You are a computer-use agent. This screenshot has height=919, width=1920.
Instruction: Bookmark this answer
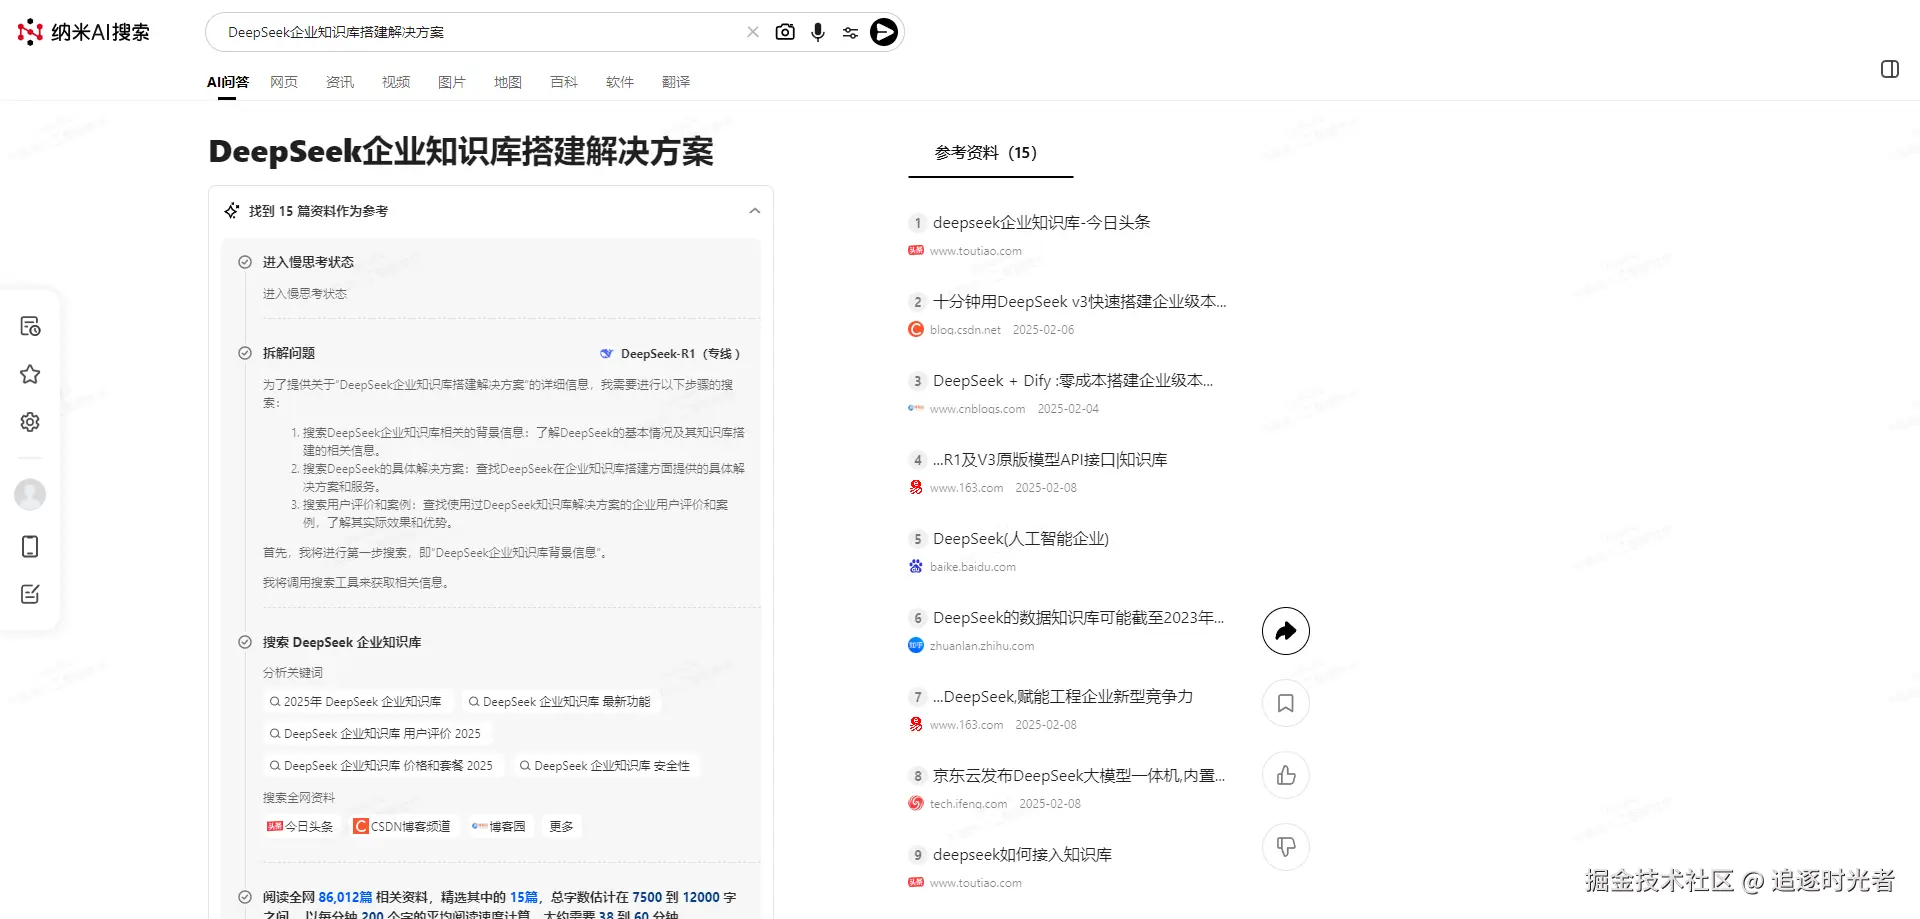(1286, 703)
